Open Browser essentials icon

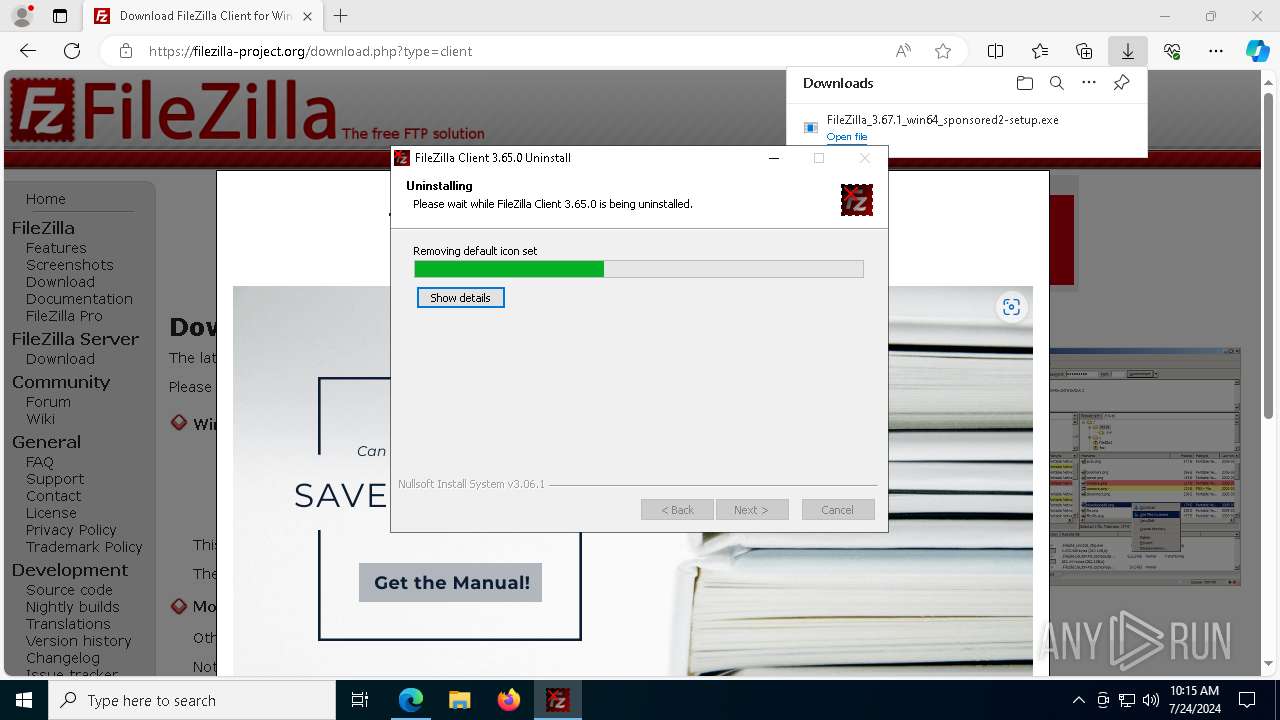coord(1172,51)
